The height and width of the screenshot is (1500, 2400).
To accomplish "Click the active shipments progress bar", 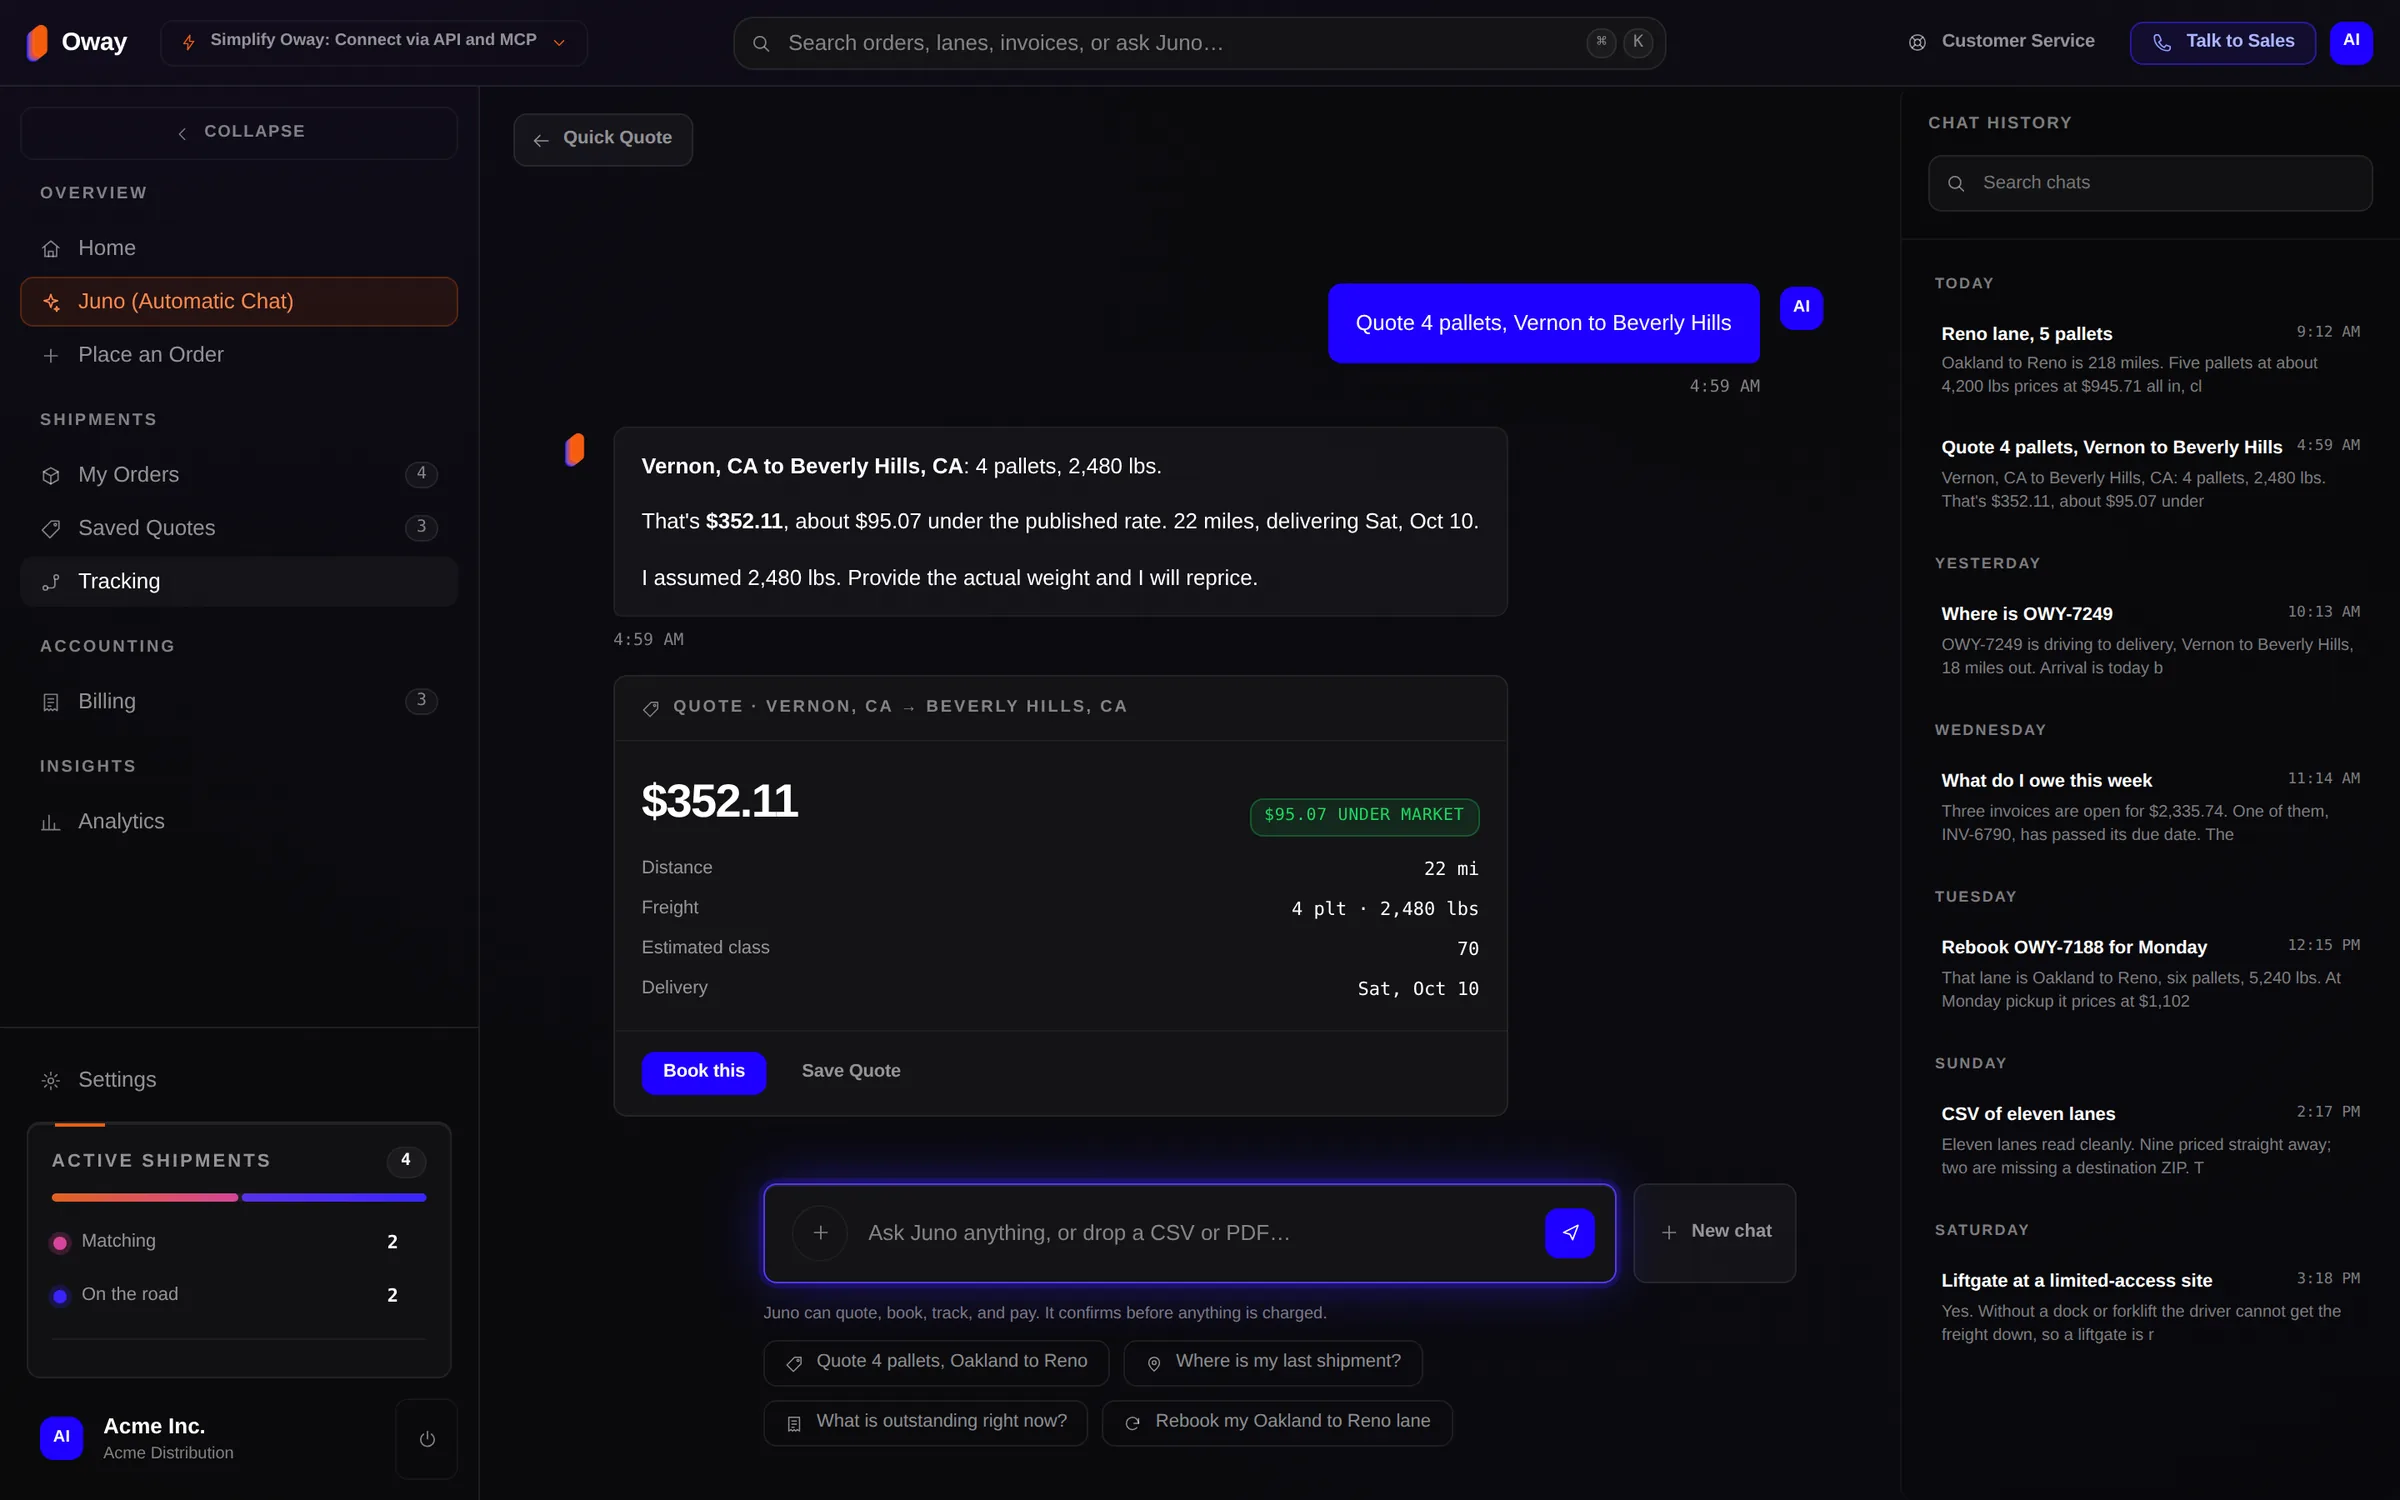I will 239,1197.
